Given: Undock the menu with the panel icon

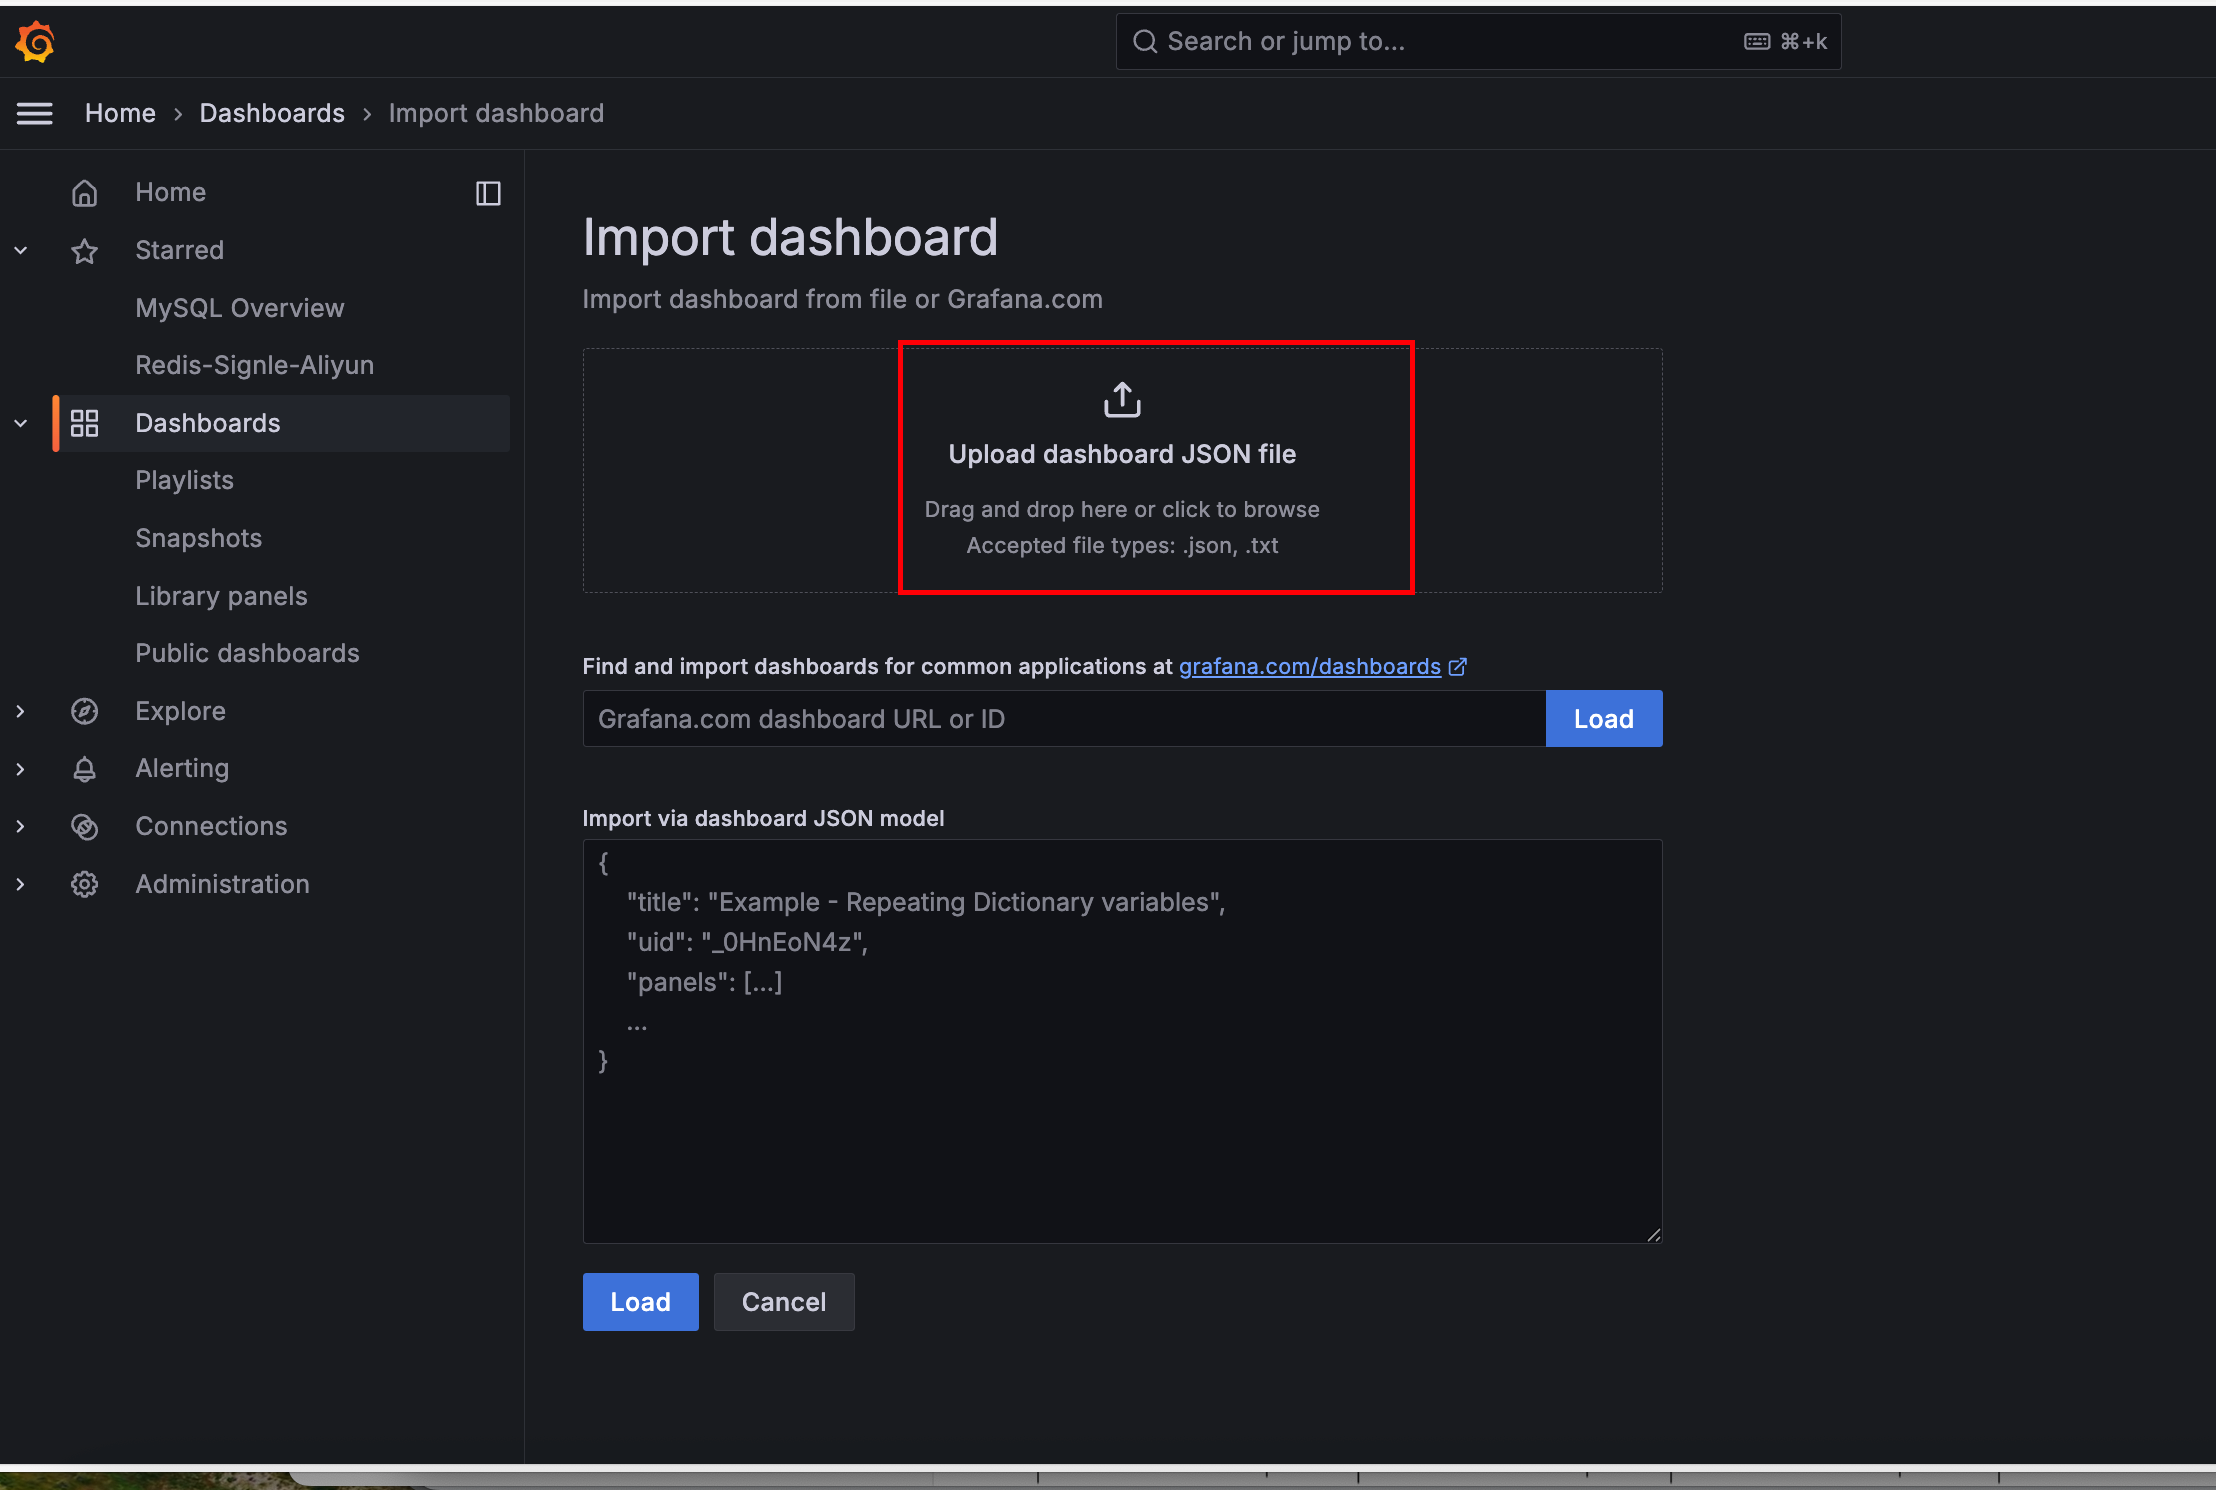Looking at the screenshot, I should coord(488,193).
